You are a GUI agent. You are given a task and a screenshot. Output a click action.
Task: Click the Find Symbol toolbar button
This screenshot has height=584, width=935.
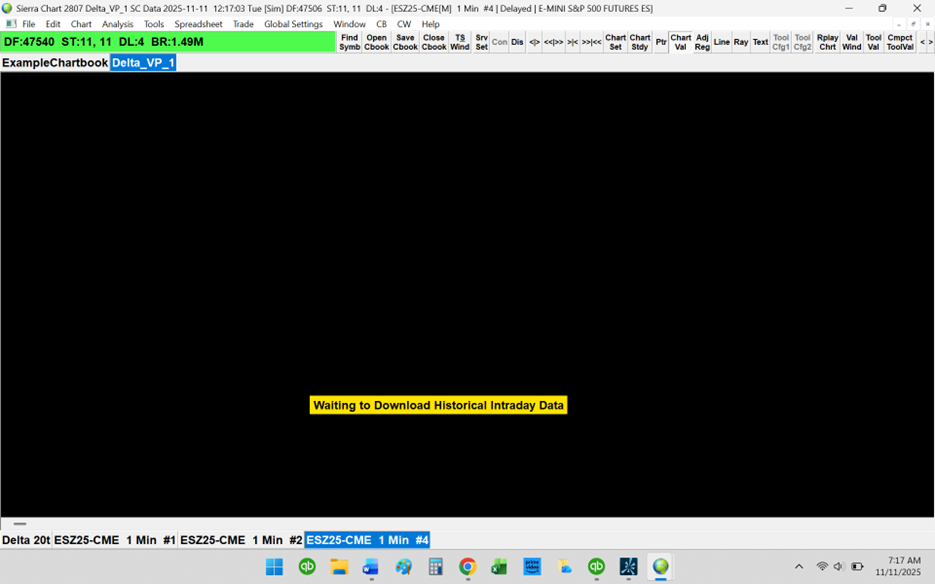pyautogui.click(x=349, y=42)
